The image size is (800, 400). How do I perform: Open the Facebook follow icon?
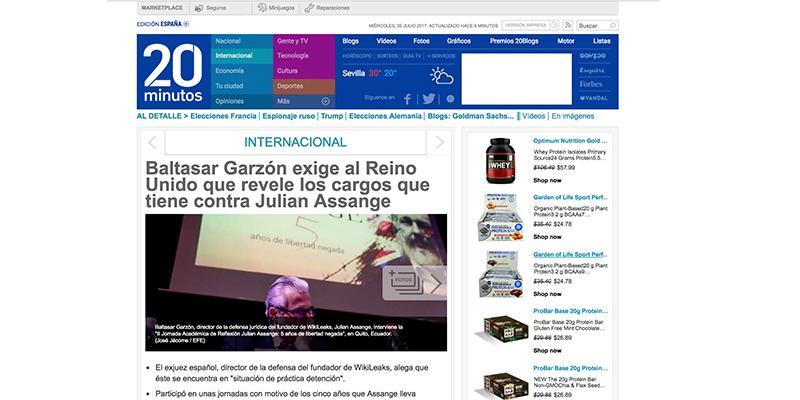tap(407, 99)
